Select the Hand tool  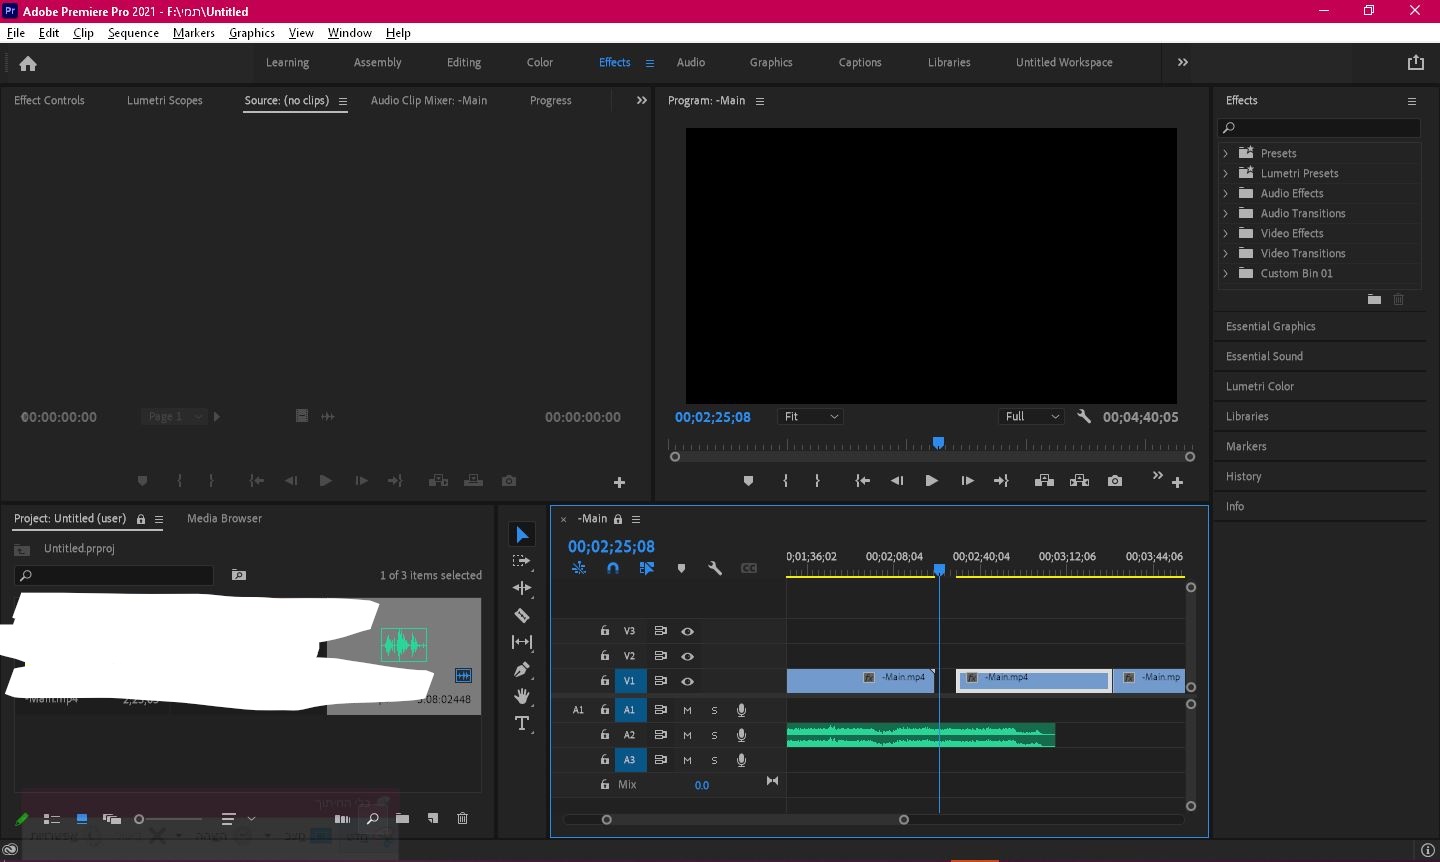coord(522,696)
